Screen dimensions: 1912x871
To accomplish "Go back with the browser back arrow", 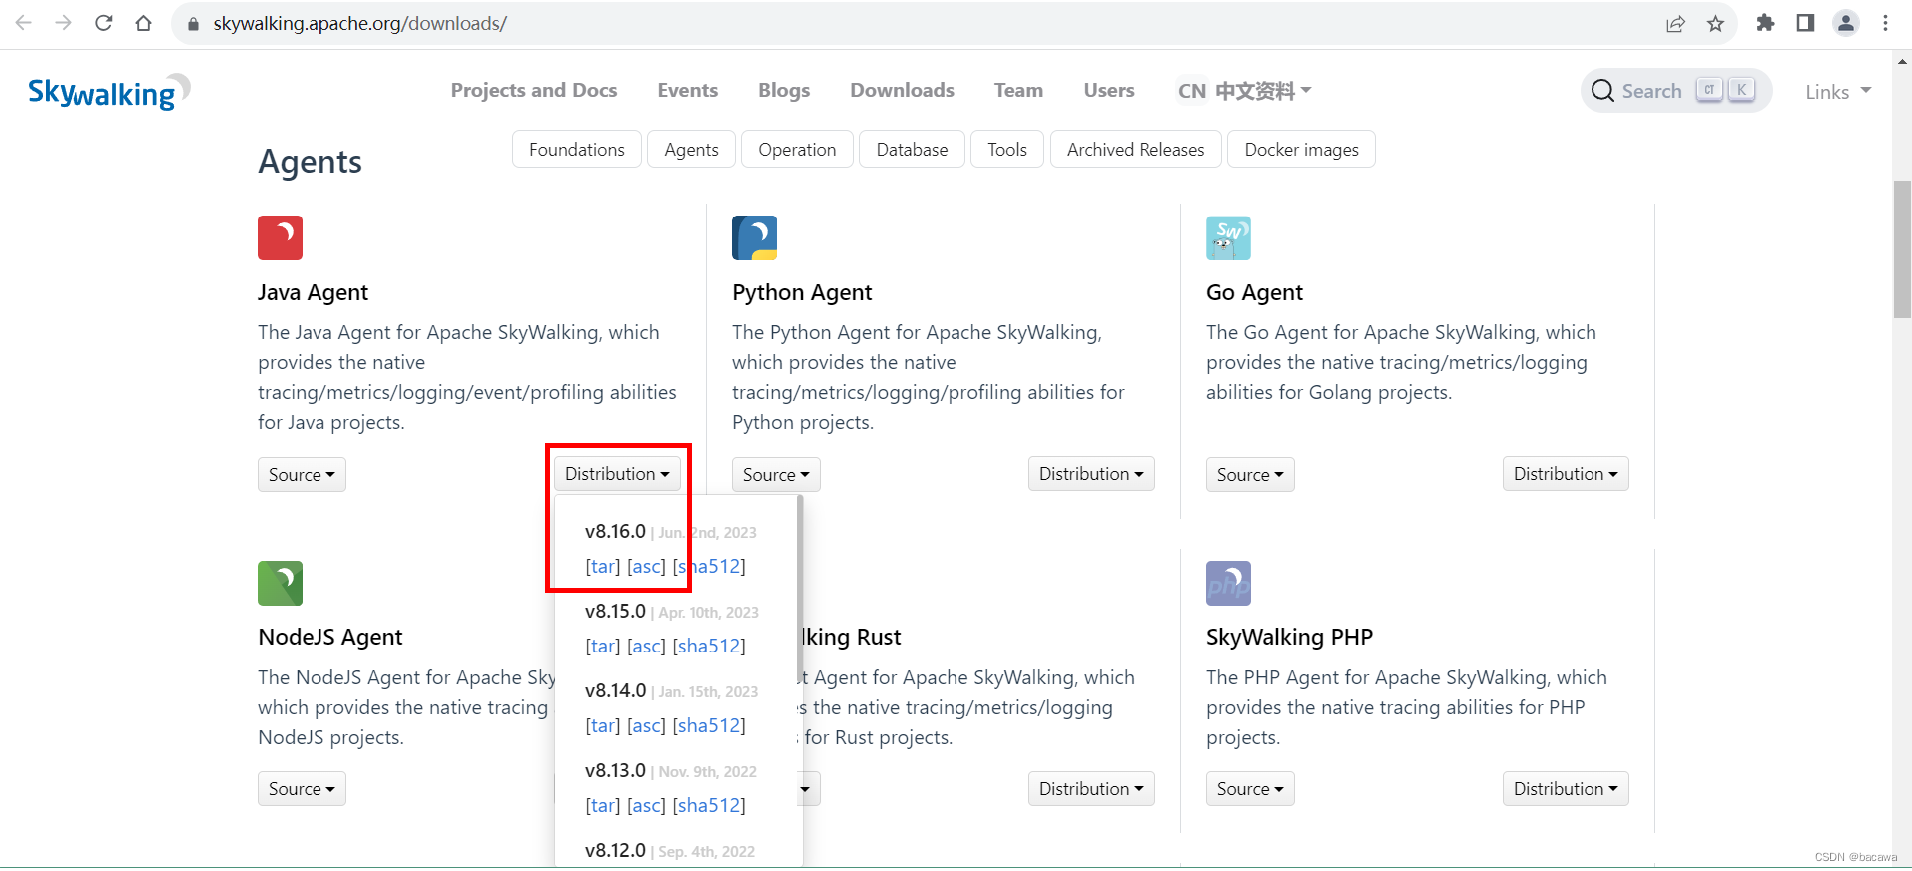I will (24, 23).
